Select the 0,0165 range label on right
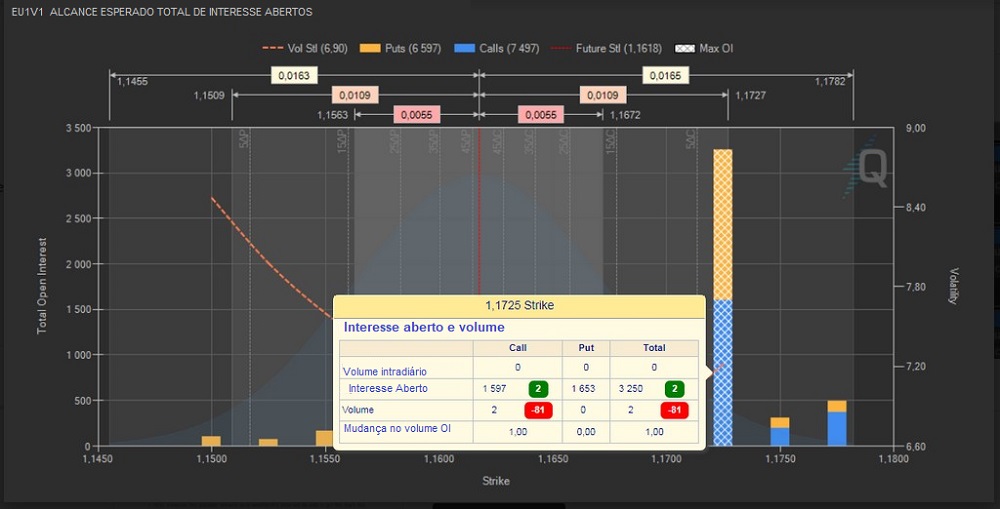1000x509 pixels. [x=665, y=75]
